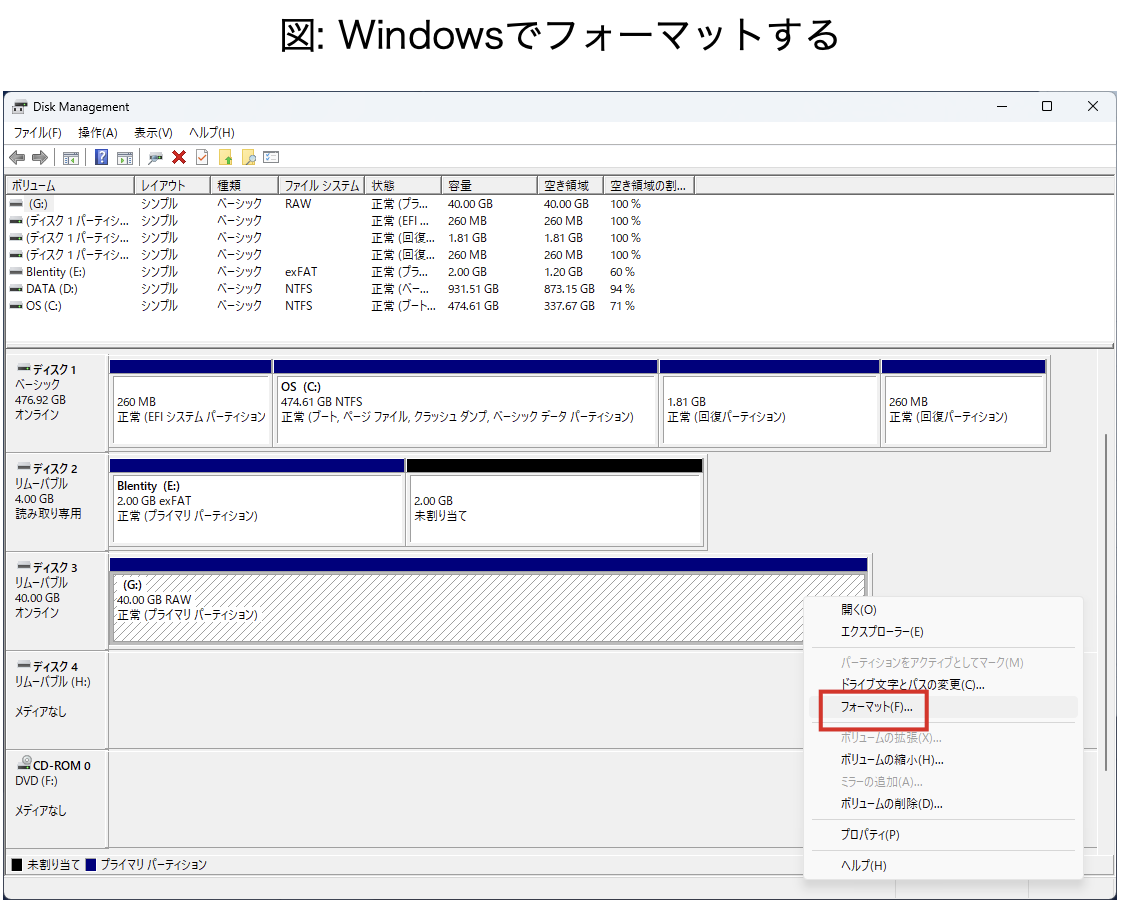
Task: Click the ディスク 1 disk label
Action: 56,403
